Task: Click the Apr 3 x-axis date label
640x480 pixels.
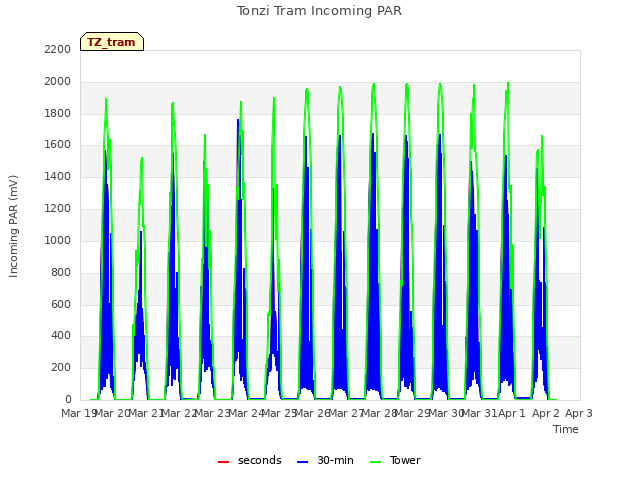Action: 579,413
